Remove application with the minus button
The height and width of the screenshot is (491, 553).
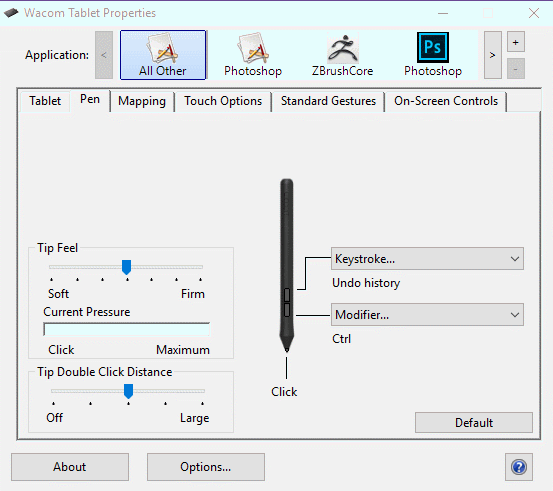pyautogui.click(x=516, y=68)
